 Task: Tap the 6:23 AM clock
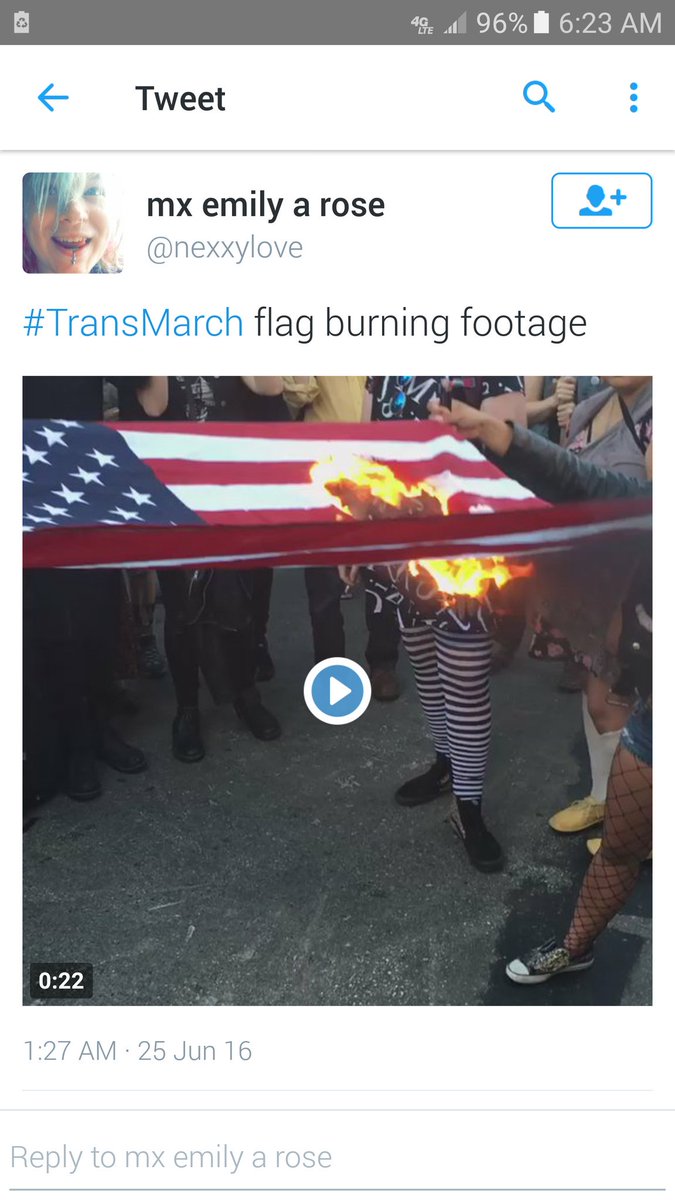pyautogui.click(x=610, y=23)
